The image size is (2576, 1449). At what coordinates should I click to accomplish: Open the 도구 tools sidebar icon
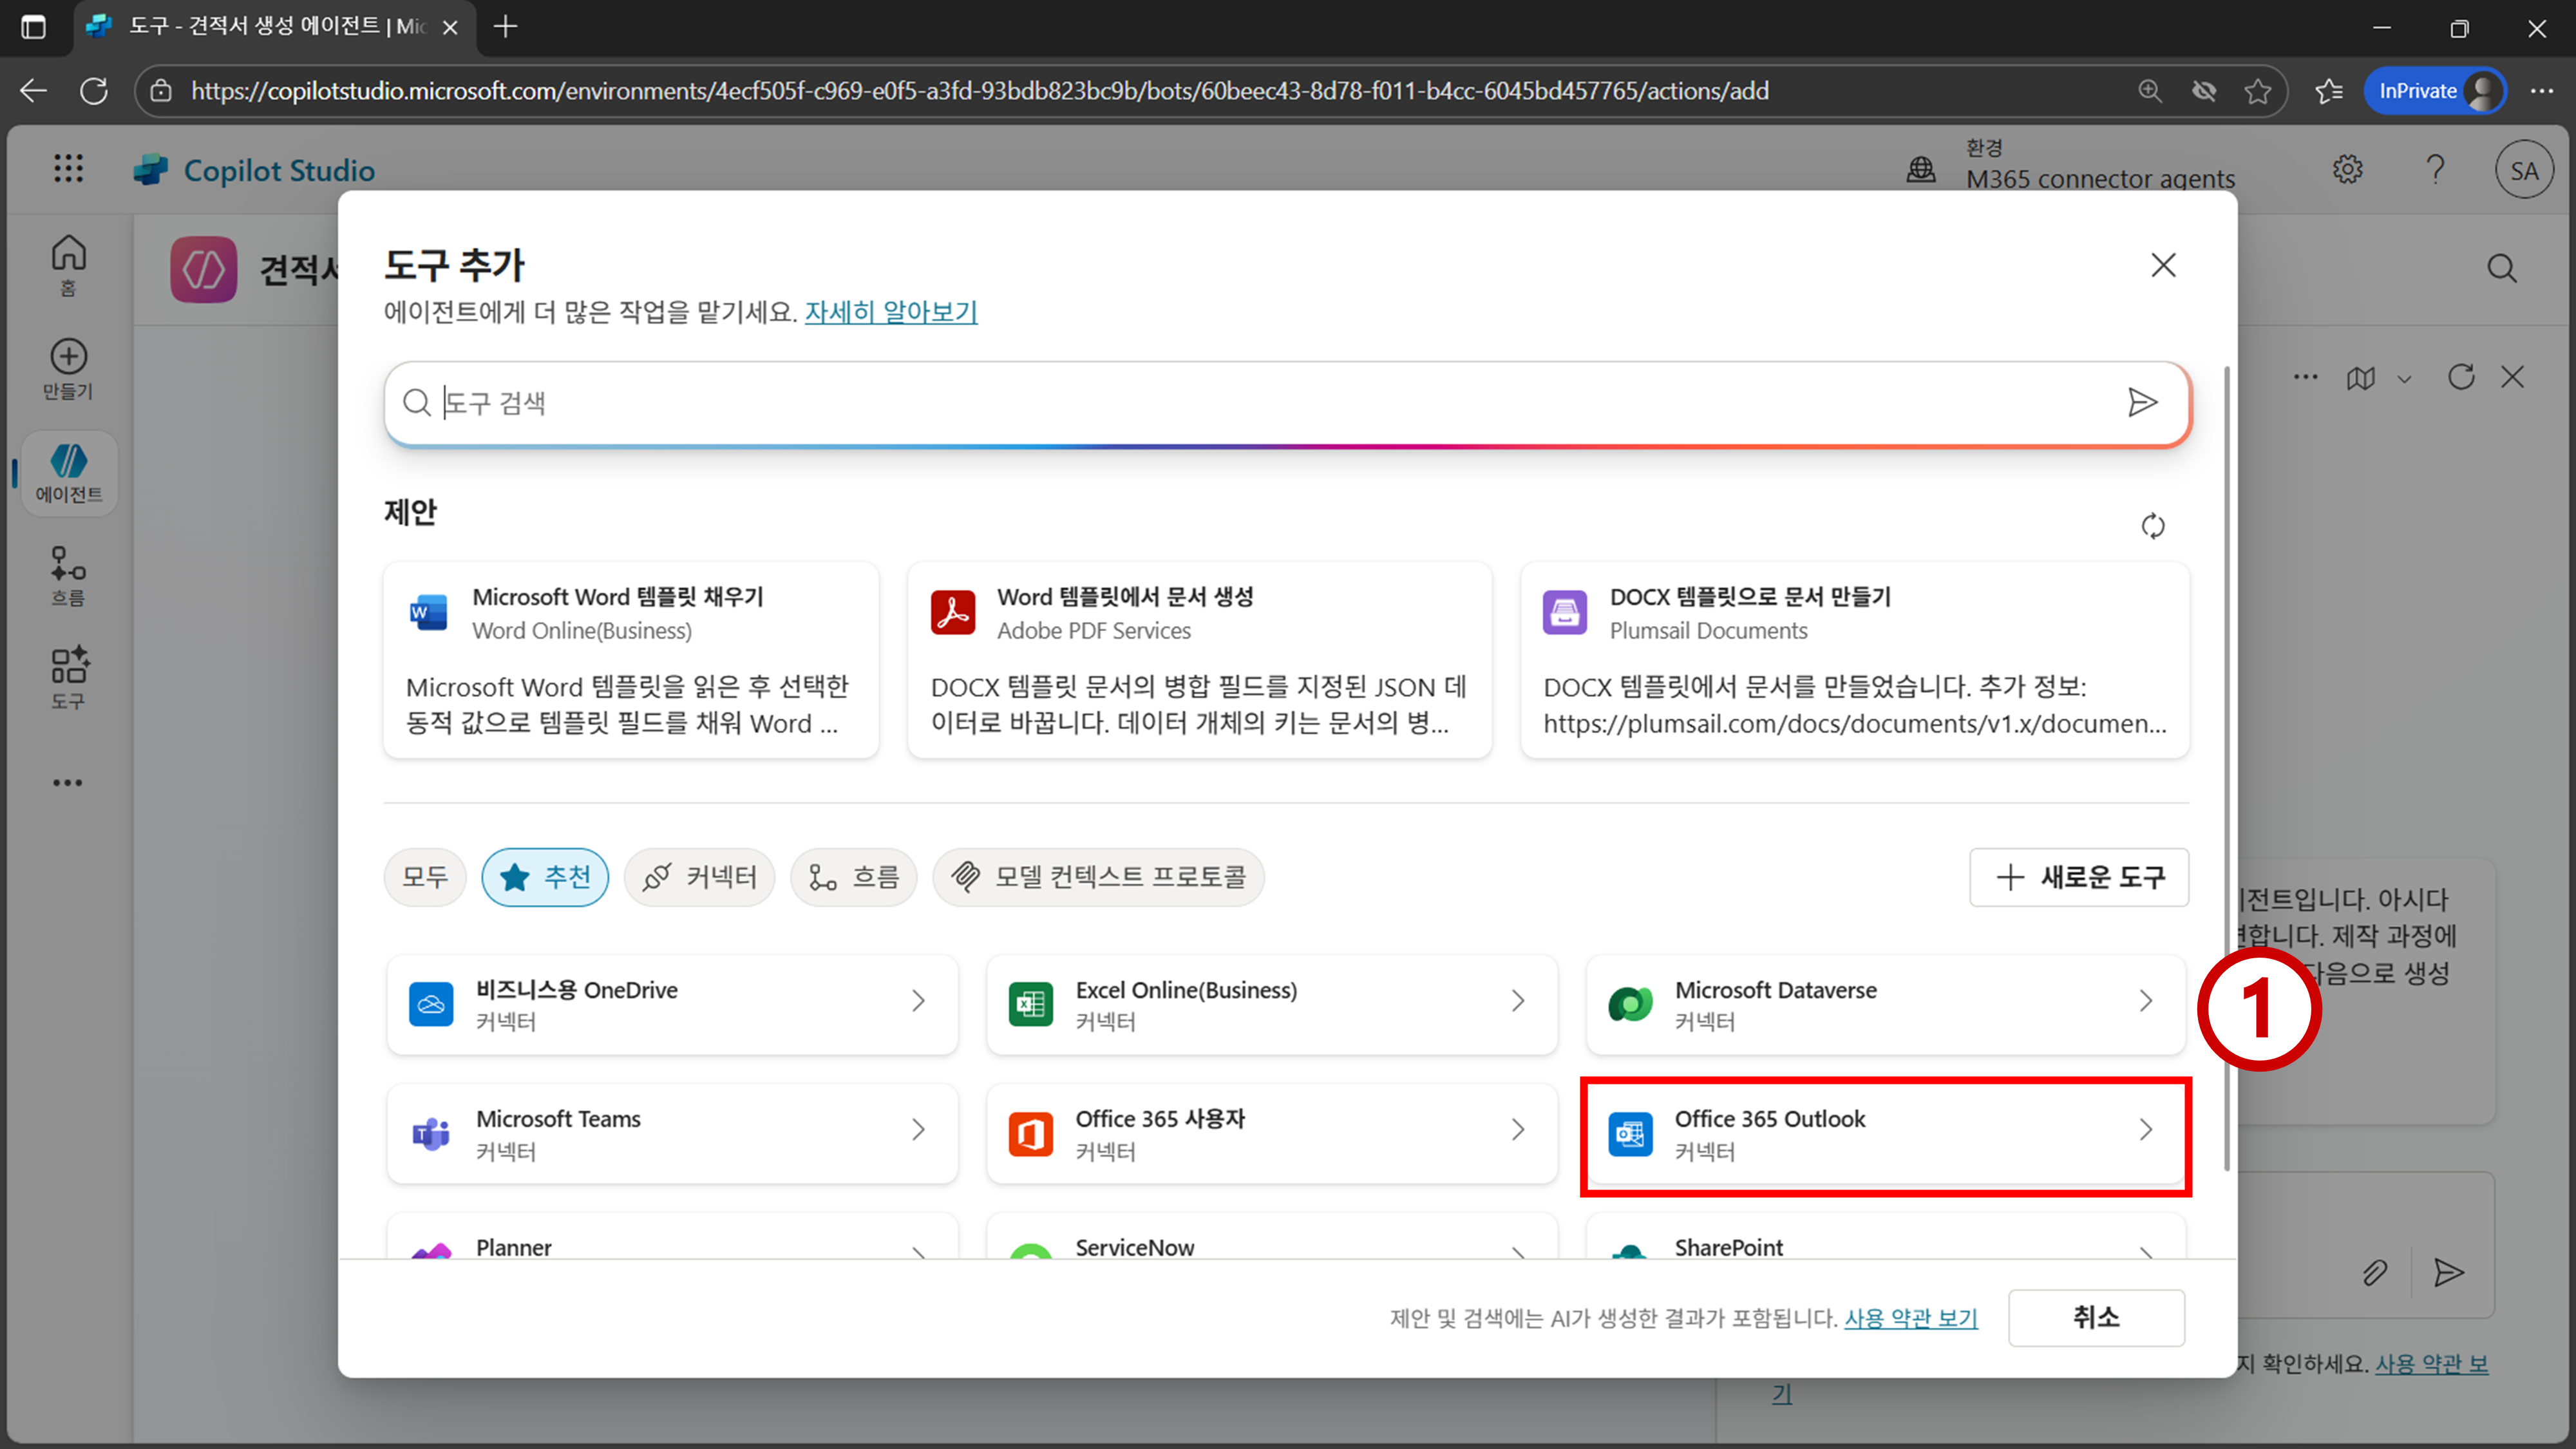tap(68, 677)
